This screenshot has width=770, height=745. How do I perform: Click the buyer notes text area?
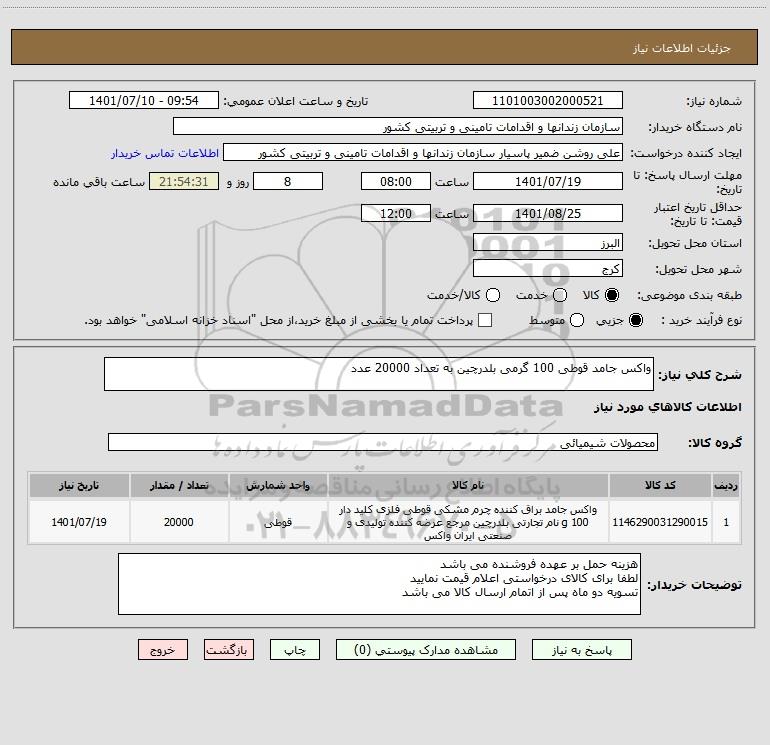pyautogui.click(x=379, y=584)
